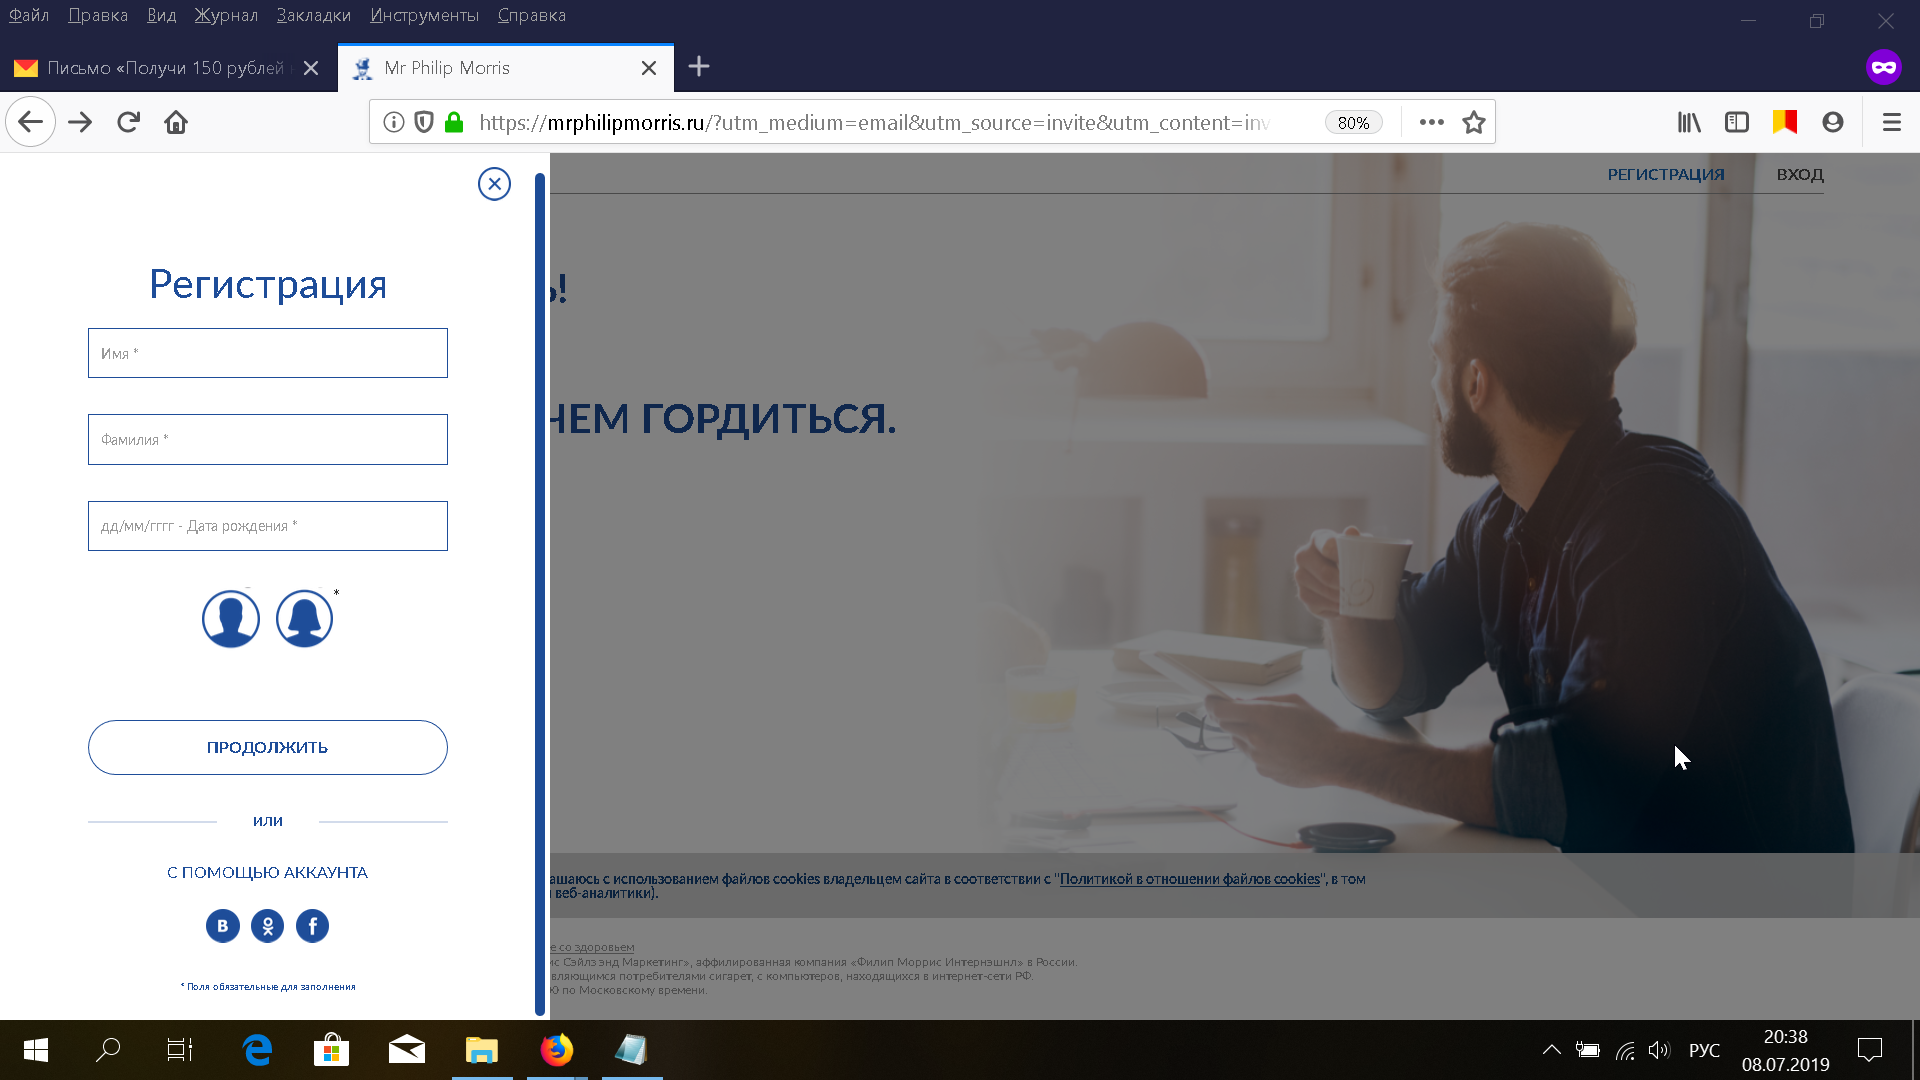
Task: Click the battery status tray icon
Action: [x=1588, y=1050]
